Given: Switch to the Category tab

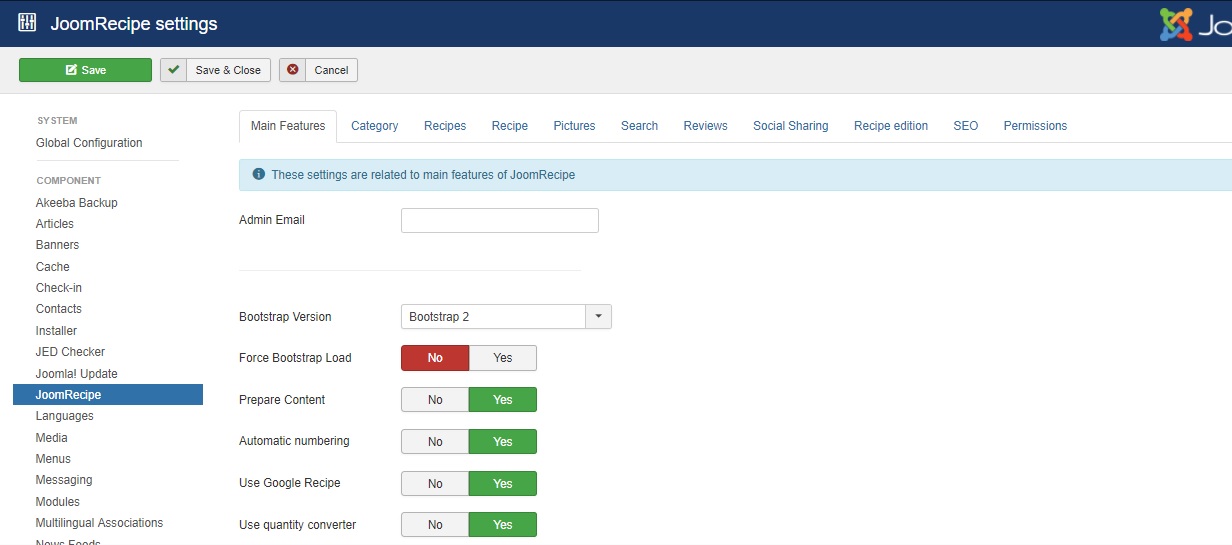Looking at the screenshot, I should (375, 126).
